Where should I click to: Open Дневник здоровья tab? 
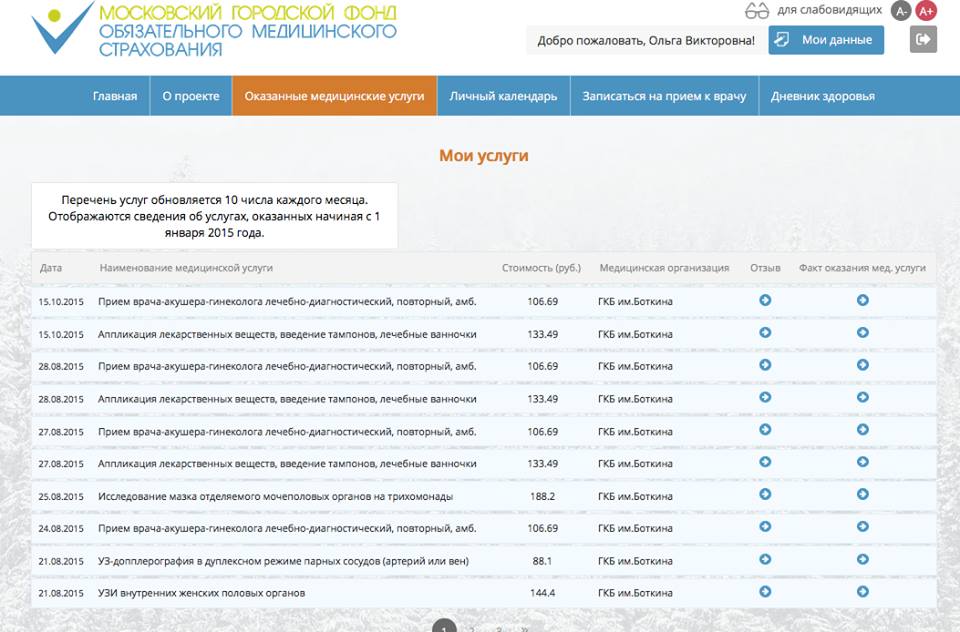(x=822, y=96)
